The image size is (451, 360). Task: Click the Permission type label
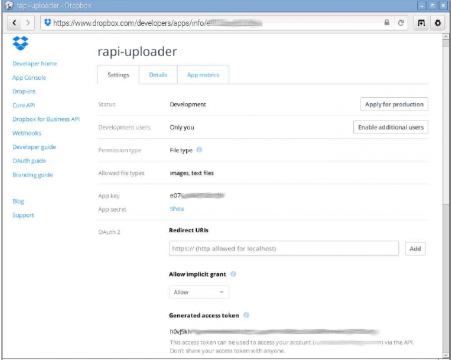click(120, 150)
